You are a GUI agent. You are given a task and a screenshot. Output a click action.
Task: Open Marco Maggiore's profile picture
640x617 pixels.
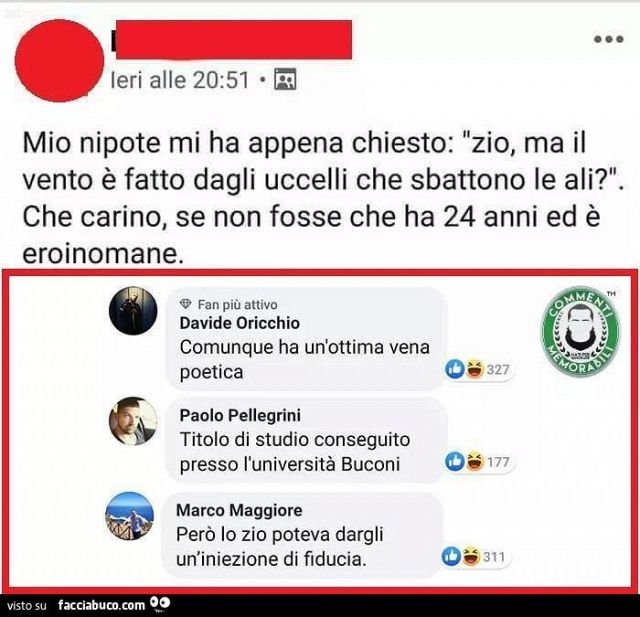[130, 516]
